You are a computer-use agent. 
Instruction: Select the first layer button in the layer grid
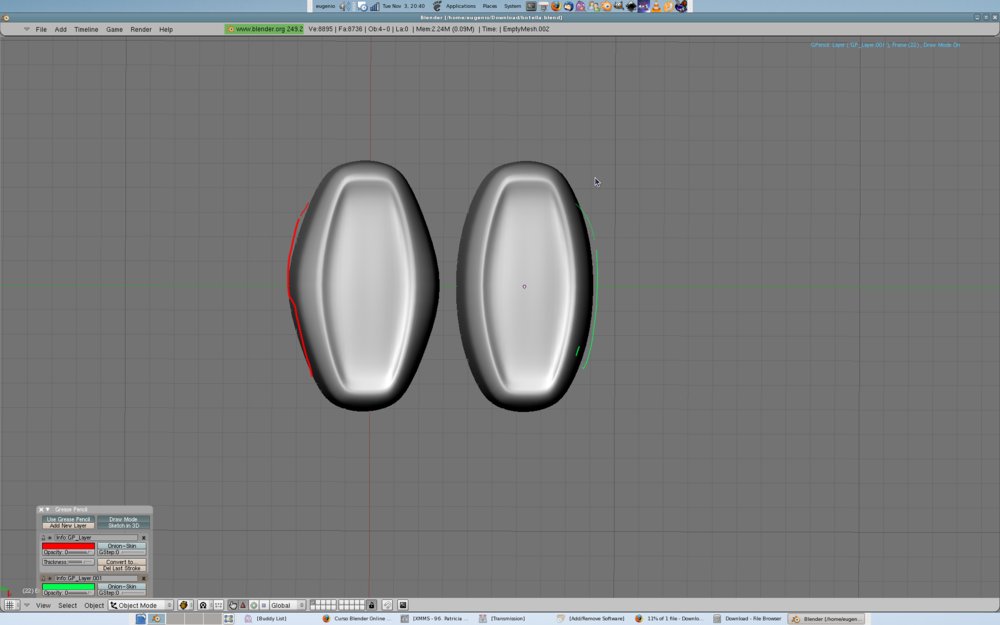click(312, 603)
